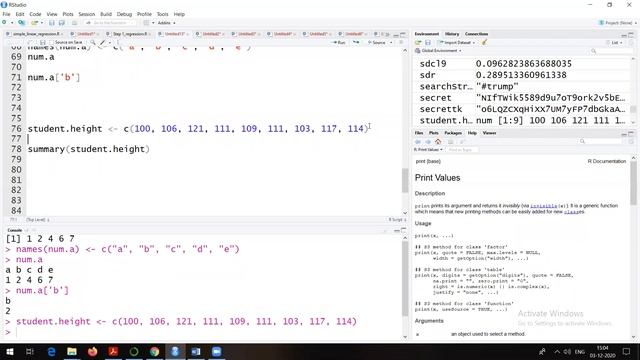Switch to the History tab
Image resolution: width=640 pixels, height=360 pixels.
(452, 34)
